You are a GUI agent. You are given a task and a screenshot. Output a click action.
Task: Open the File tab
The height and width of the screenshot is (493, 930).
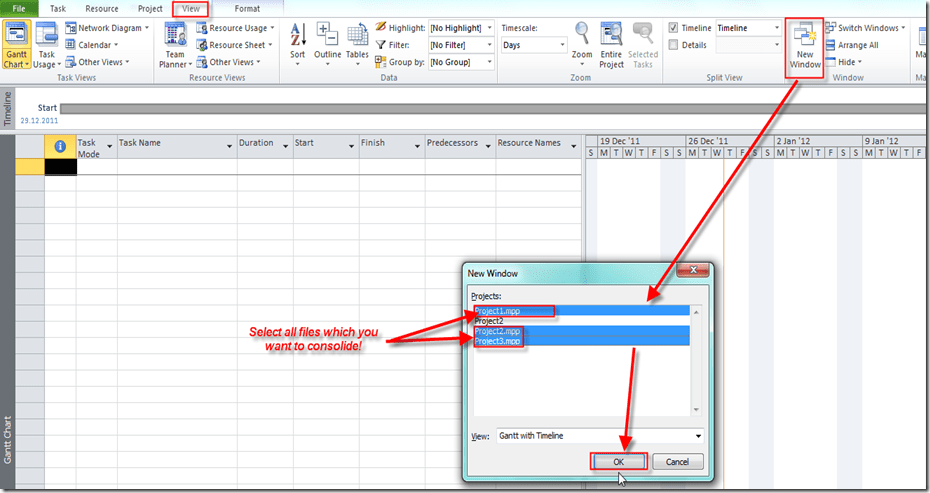tap(19, 9)
